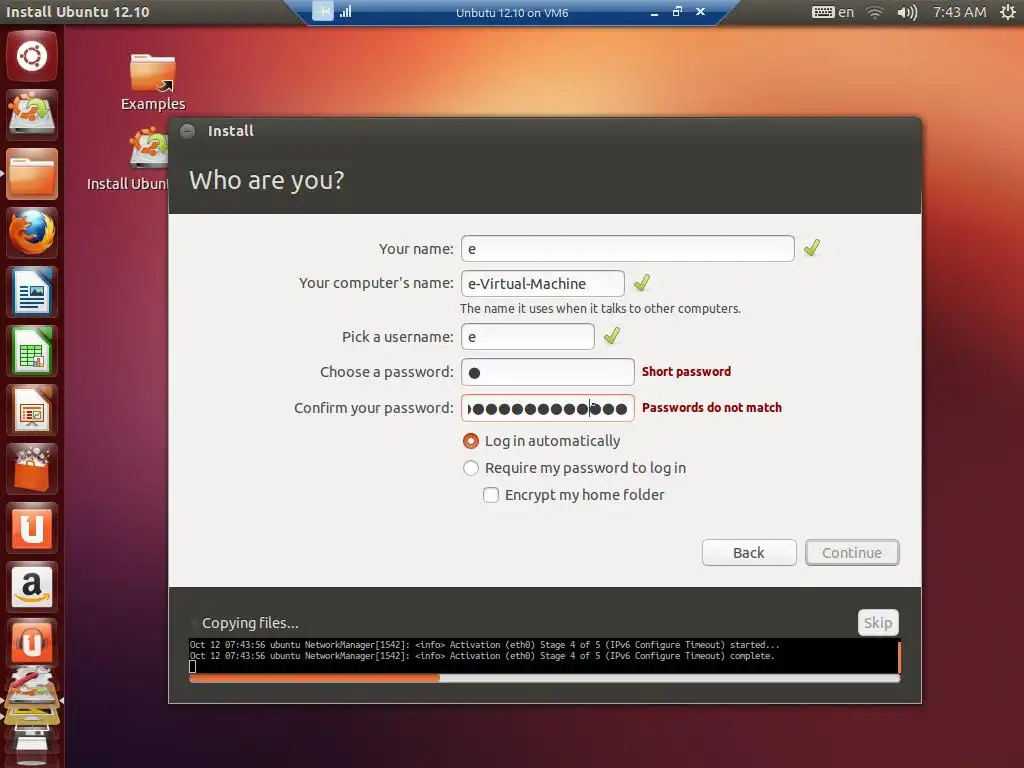The image size is (1024, 768).
Task: Click Passwords do not match warning
Action: click(712, 408)
